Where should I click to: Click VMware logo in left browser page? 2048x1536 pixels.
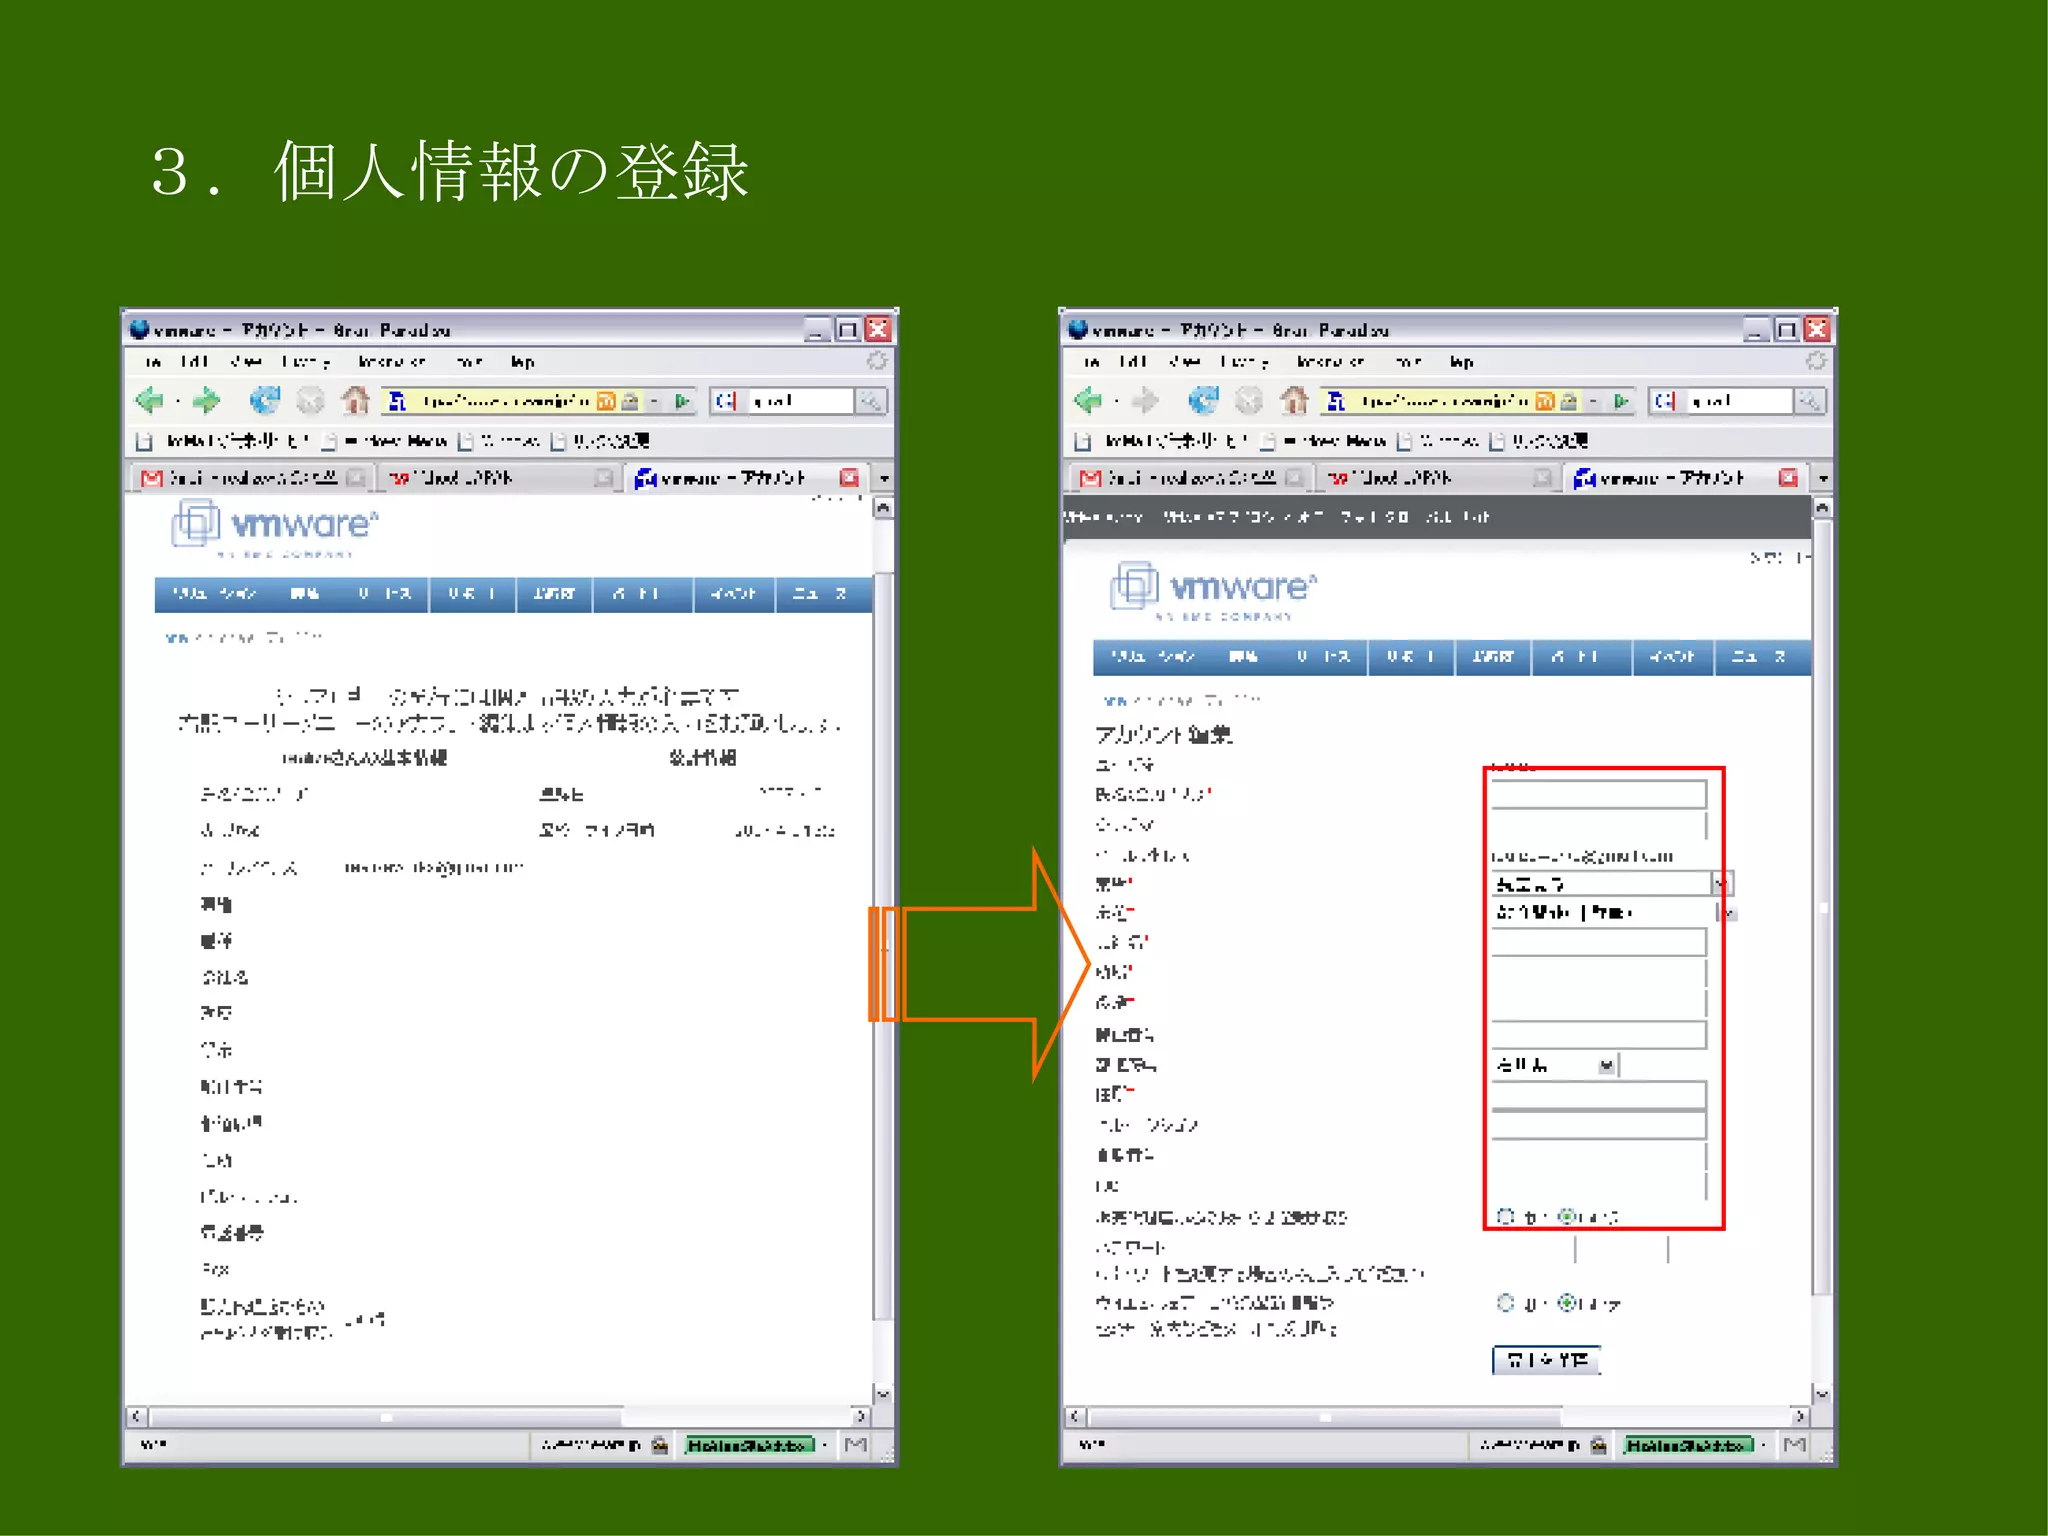275,526
